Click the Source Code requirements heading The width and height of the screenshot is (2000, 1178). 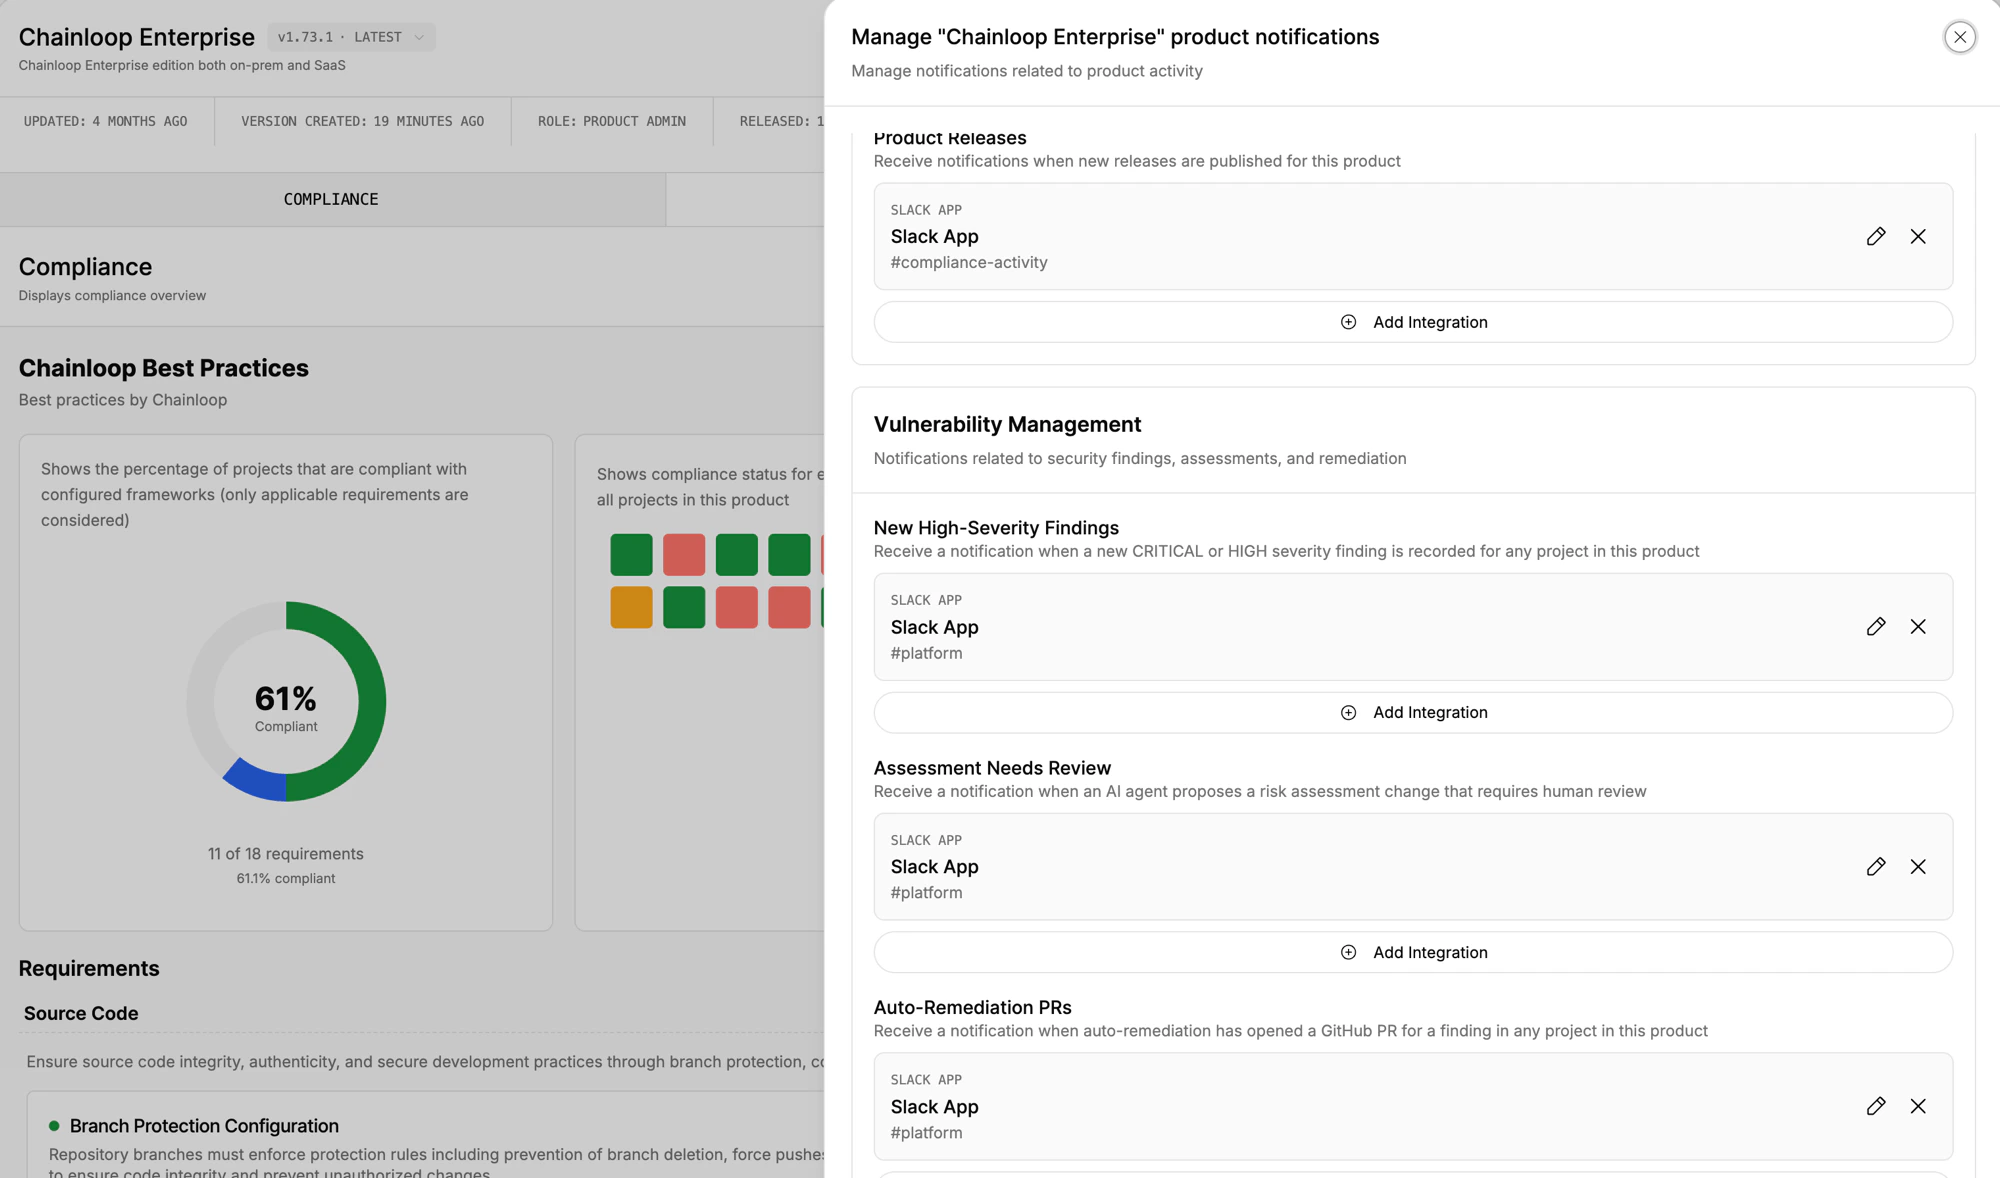81,1013
